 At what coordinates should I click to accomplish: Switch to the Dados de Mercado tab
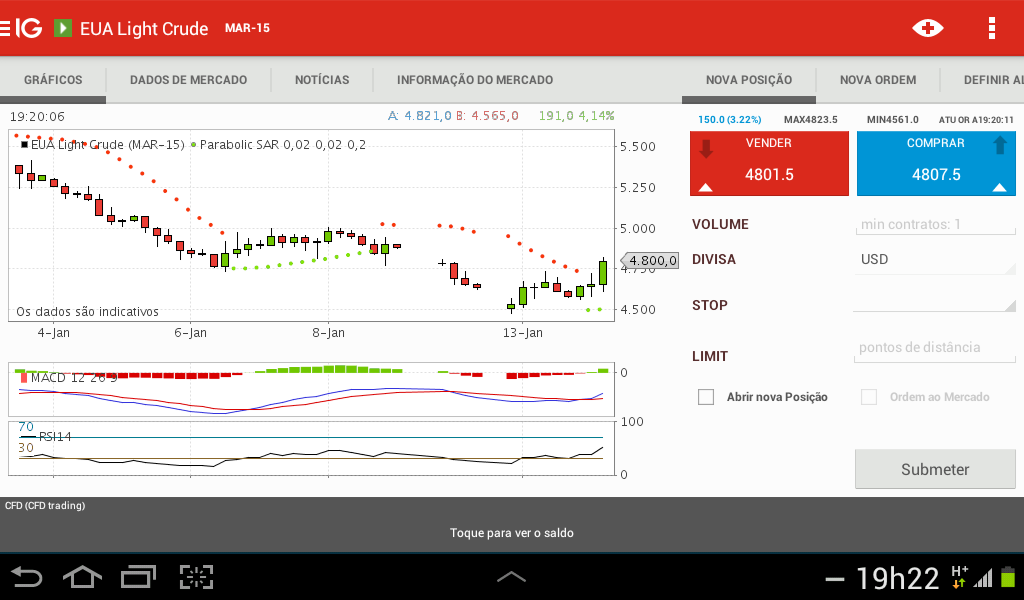point(188,80)
